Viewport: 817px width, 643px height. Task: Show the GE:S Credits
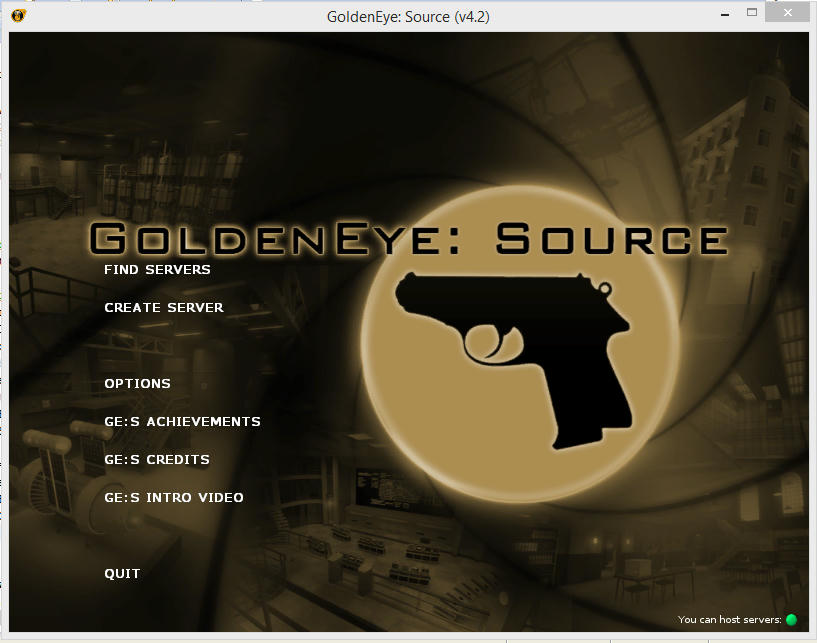[x=157, y=460]
